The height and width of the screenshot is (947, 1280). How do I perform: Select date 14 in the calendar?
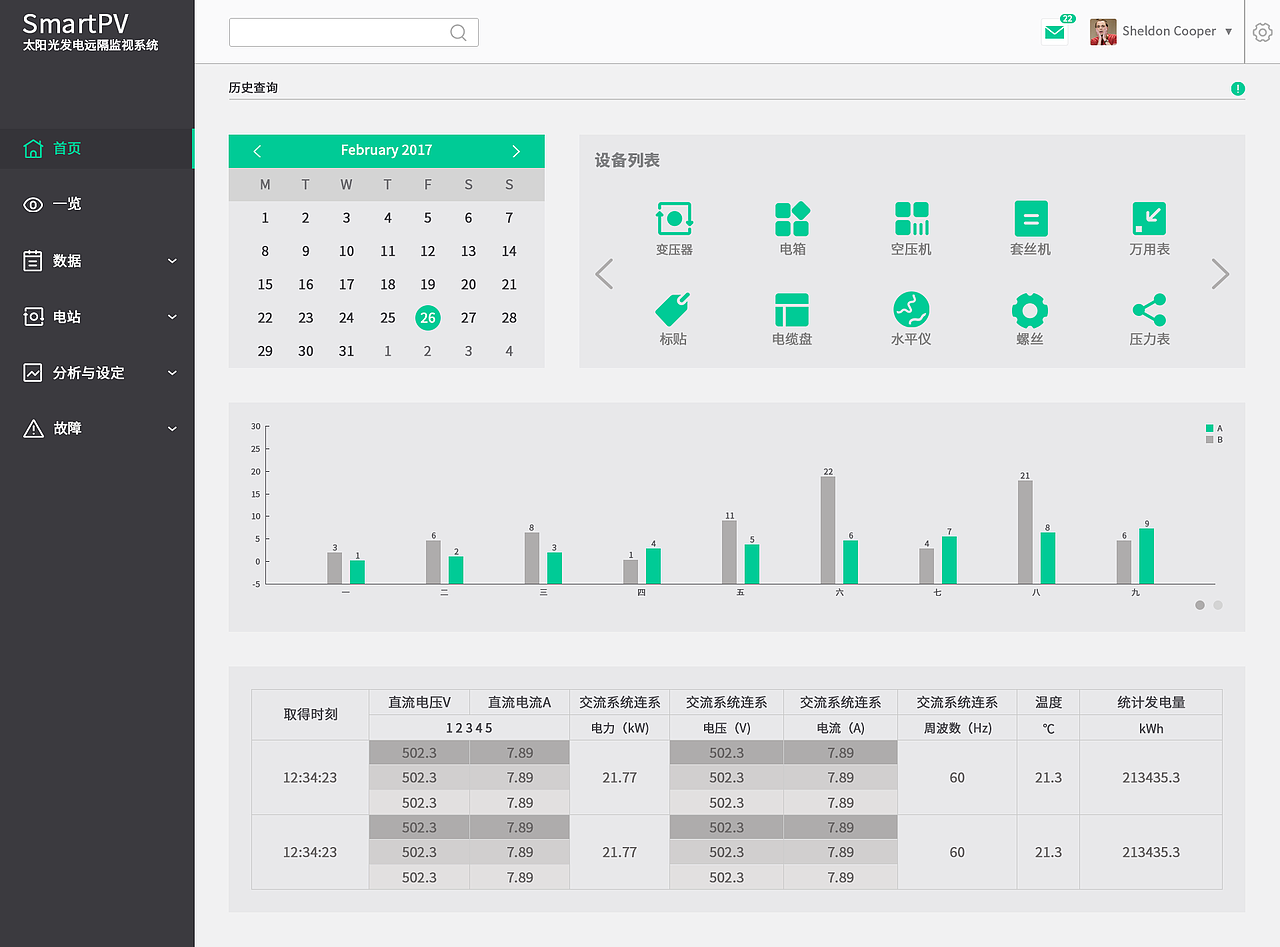tap(509, 252)
